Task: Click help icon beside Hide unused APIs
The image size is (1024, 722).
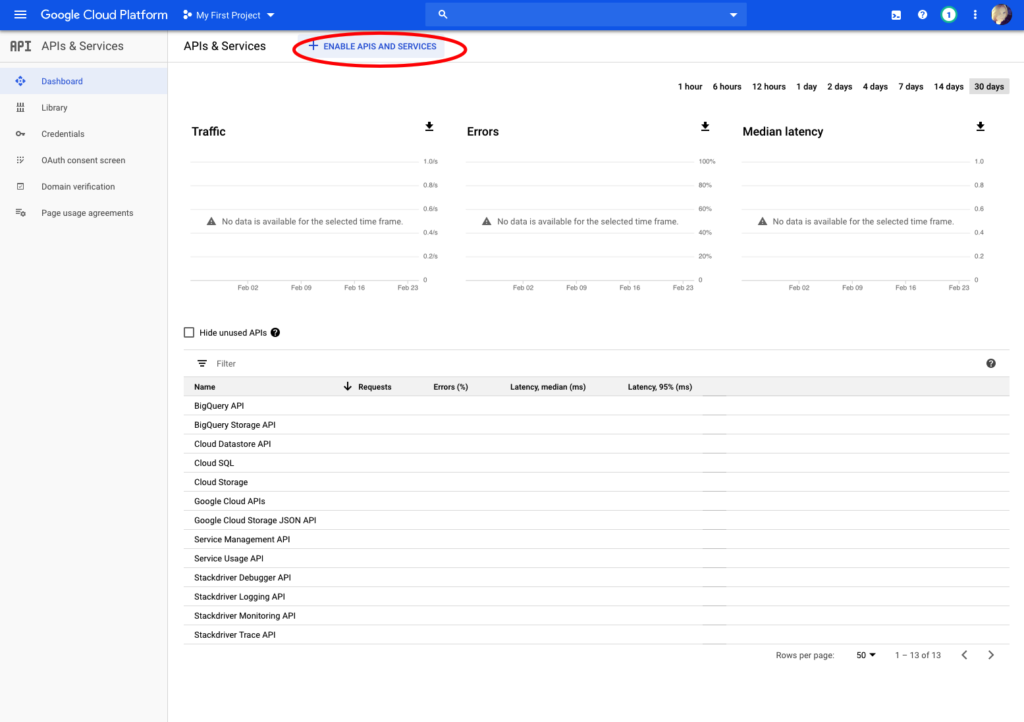Action: click(x=276, y=332)
